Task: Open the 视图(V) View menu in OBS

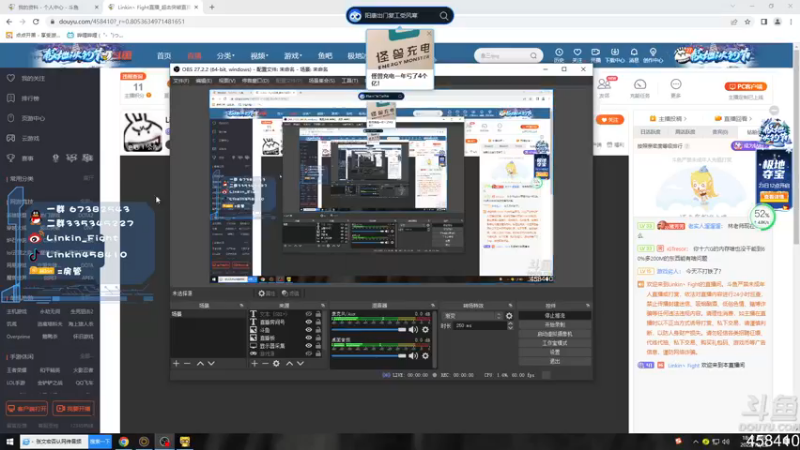Action: click(227, 81)
